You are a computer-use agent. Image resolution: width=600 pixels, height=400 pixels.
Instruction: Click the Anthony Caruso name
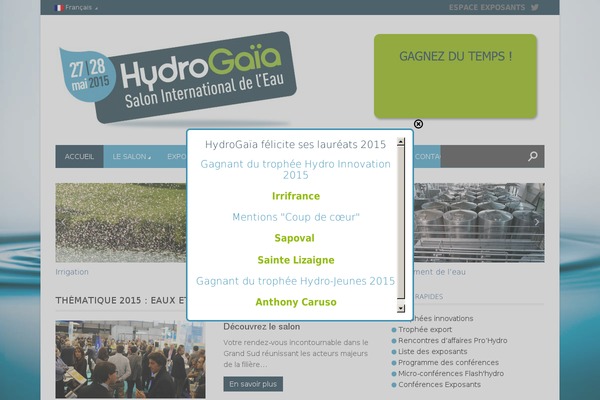296,302
